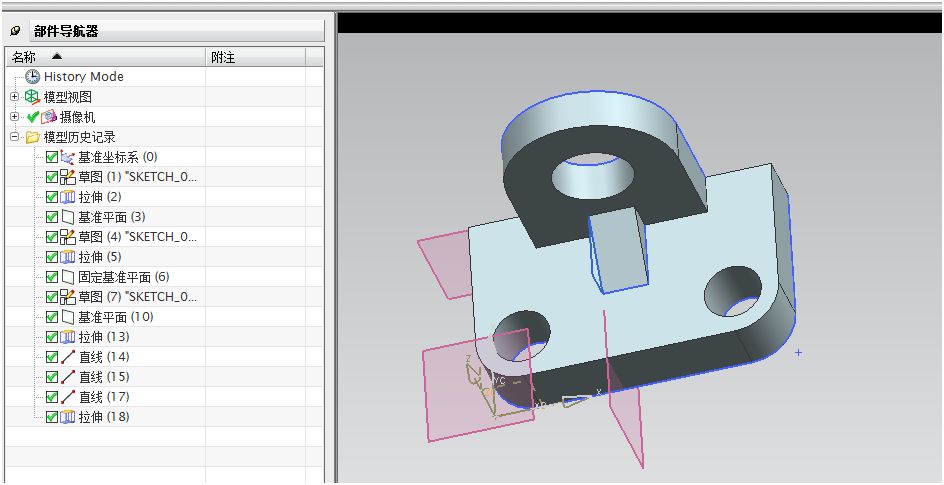Click the datum plane icon of 基准平面 (3)
Image resolution: width=944 pixels, height=485 pixels.
pos(67,217)
